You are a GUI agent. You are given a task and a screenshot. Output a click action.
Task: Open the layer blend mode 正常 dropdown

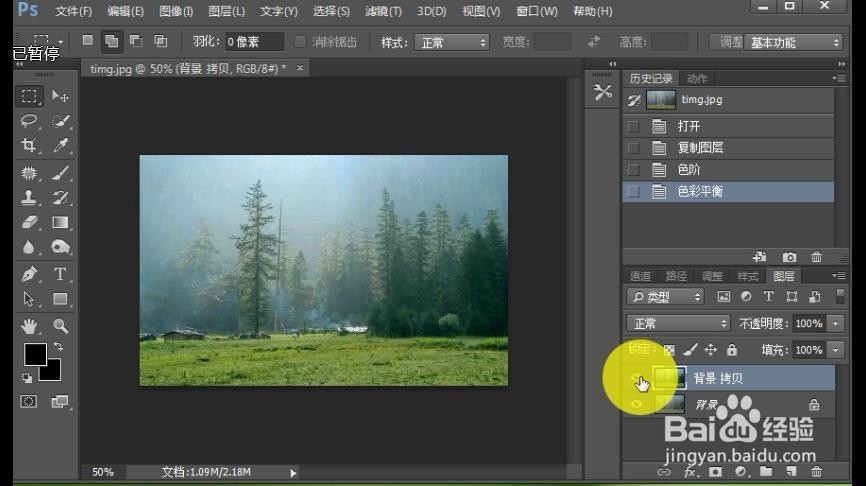tap(678, 323)
